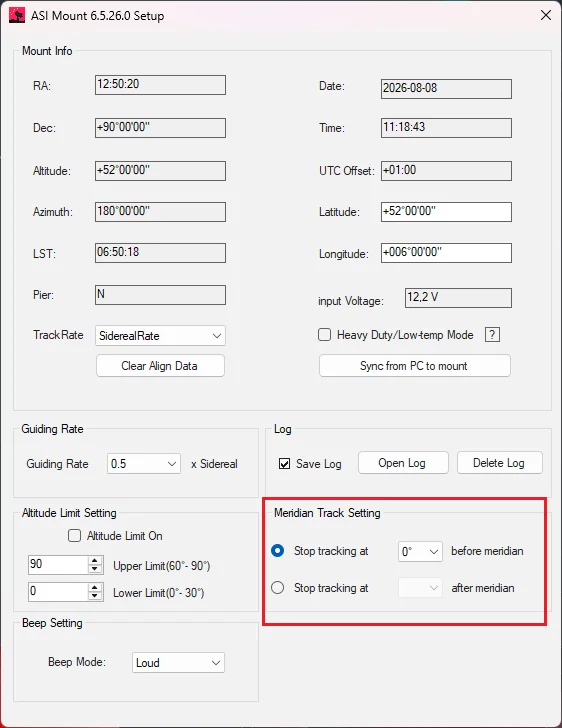Open the TrackRate SiderealRate dropdown
The width and height of the screenshot is (562, 728).
160,336
